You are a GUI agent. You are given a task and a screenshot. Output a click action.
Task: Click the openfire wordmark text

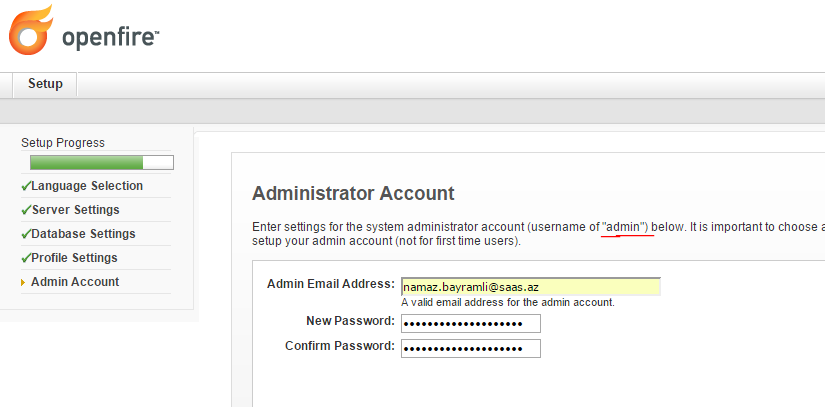[110, 38]
